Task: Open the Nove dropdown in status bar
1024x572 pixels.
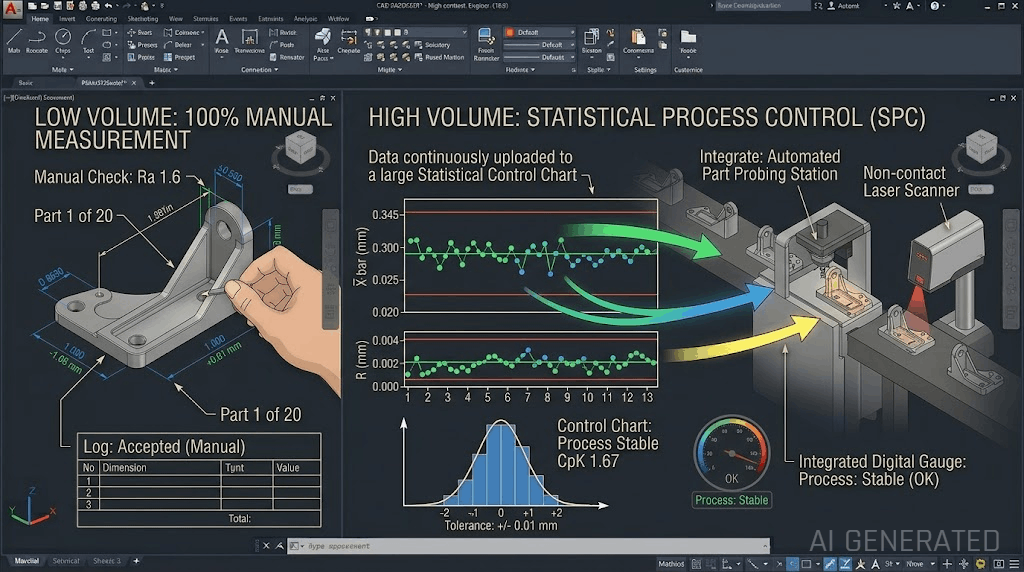Action: click(x=920, y=564)
